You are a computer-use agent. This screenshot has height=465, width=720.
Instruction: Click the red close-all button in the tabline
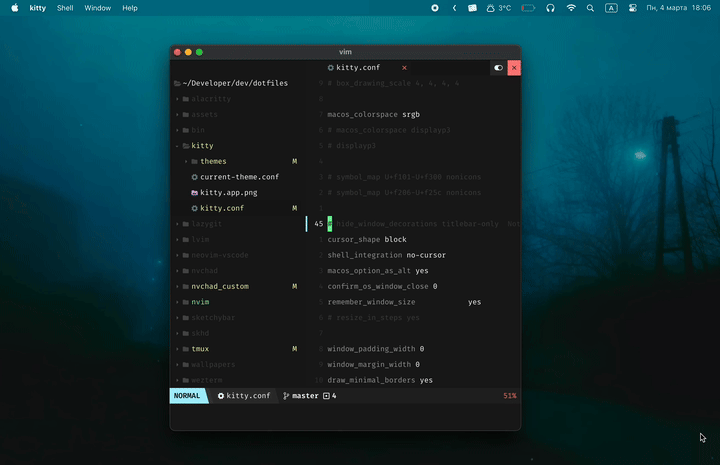[514, 68]
